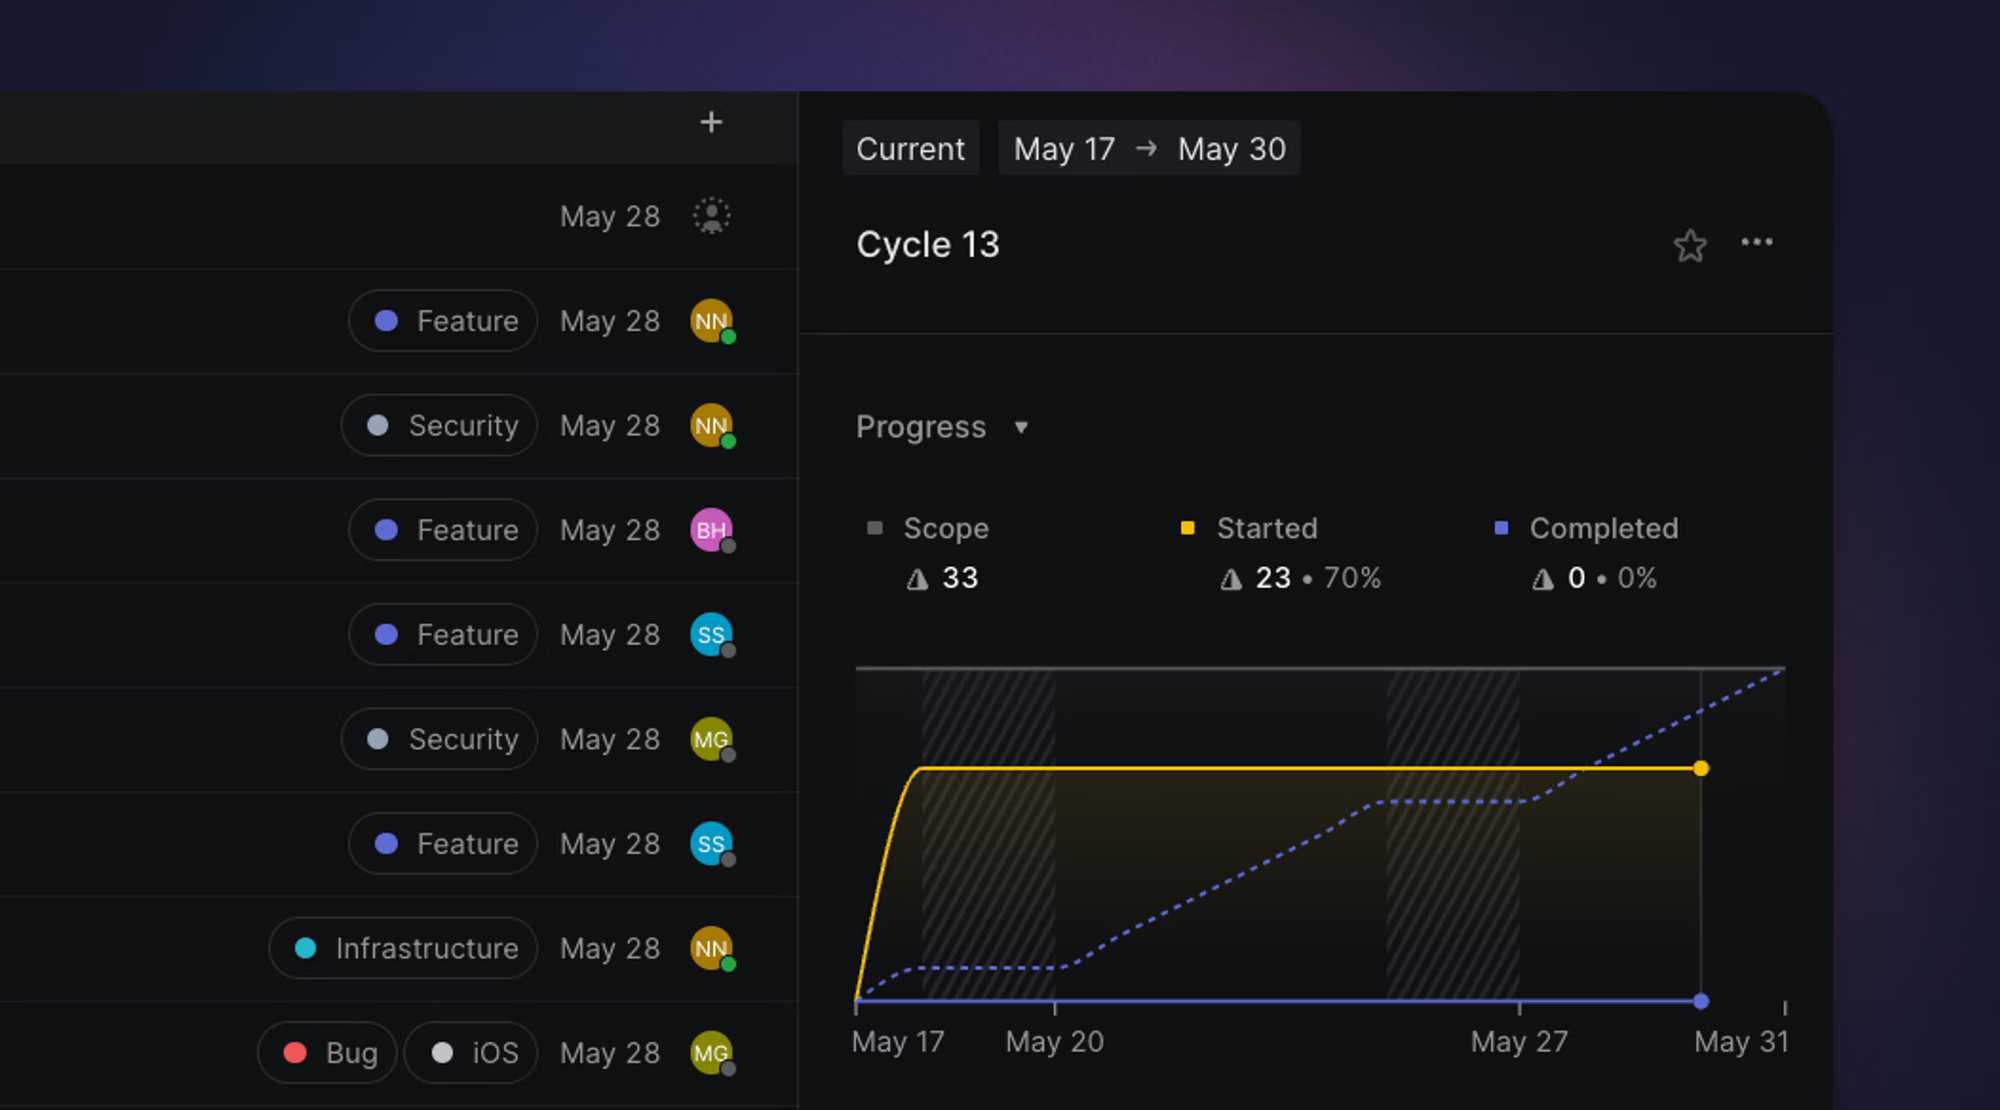This screenshot has height=1110, width=2000.
Task: Click the iOS label chip
Action: pyautogui.click(x=471, y=1052)
